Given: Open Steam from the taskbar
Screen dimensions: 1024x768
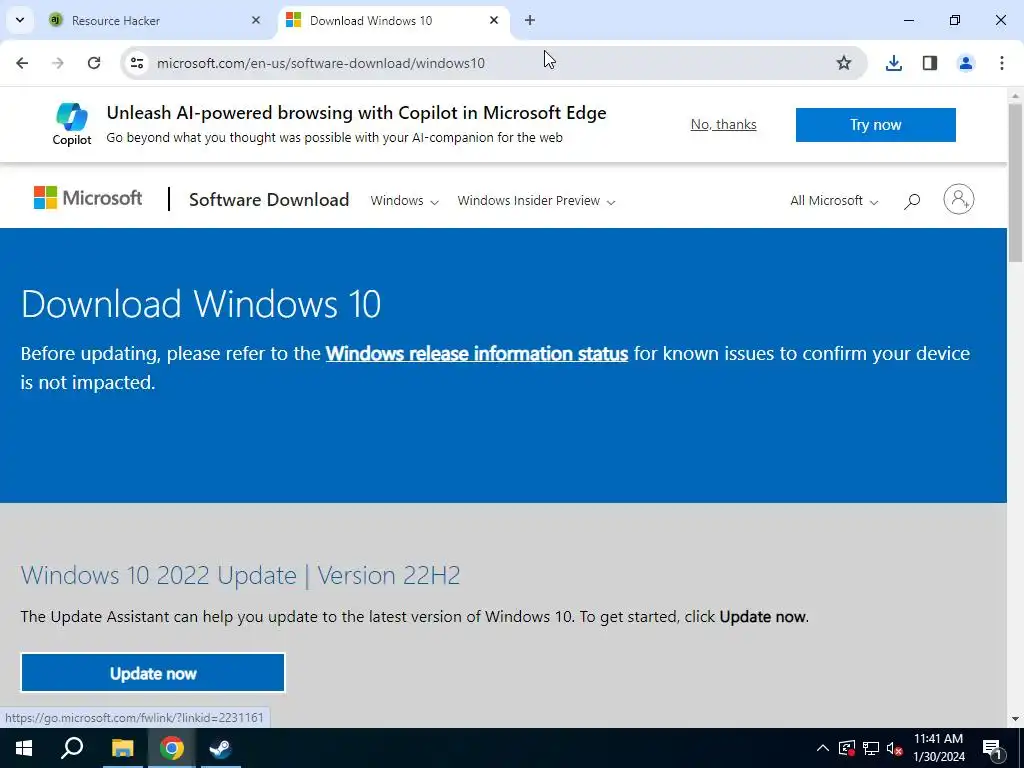Looking at the screenshot, I should coord(221,748).
